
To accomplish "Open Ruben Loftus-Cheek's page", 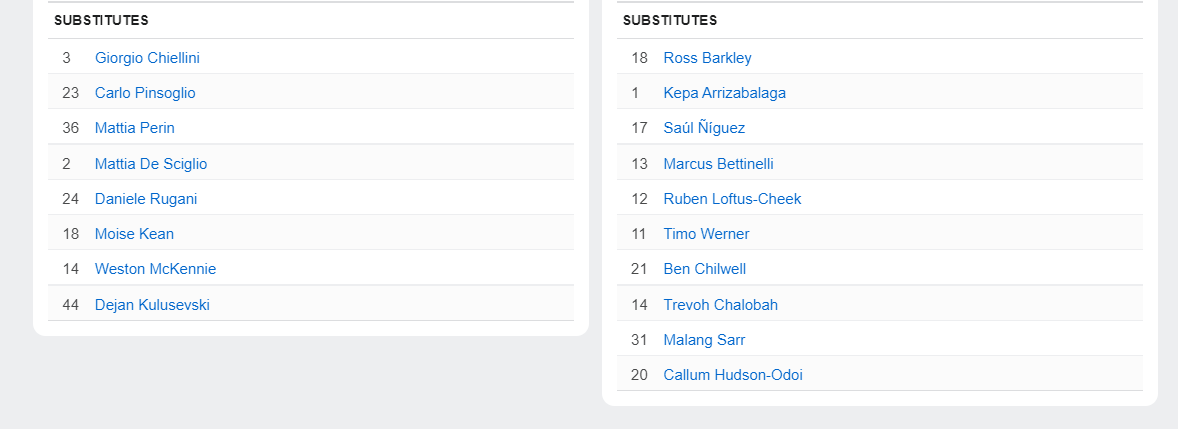I will (x=732, y=199).
